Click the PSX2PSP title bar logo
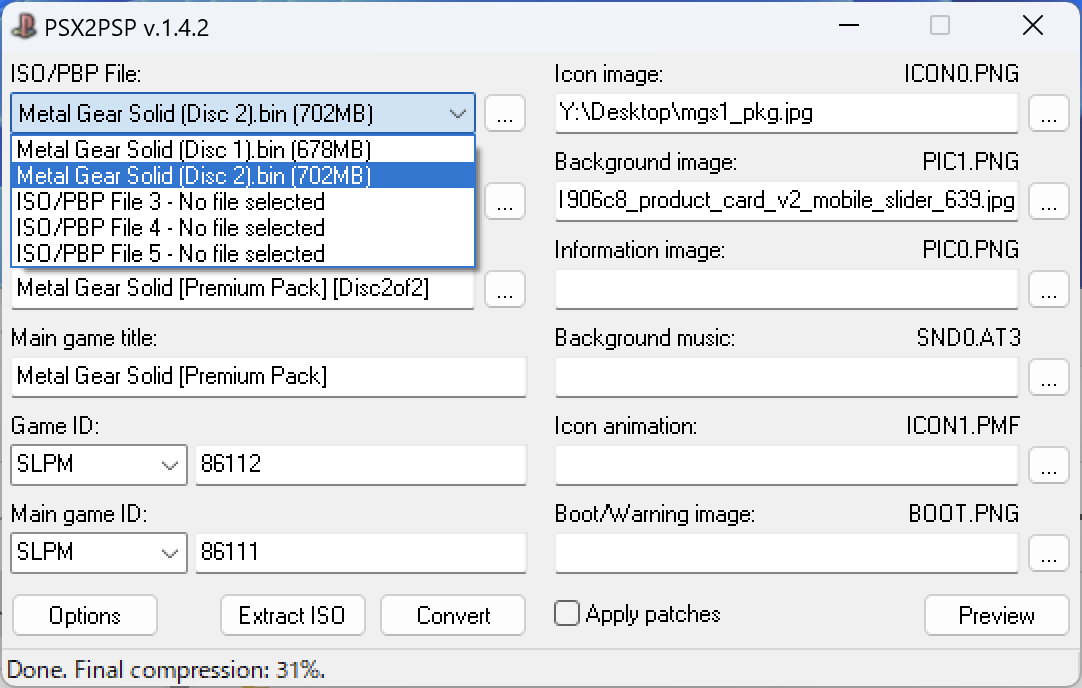Screen dimensions: 1082x688 [x=24, y=27]
